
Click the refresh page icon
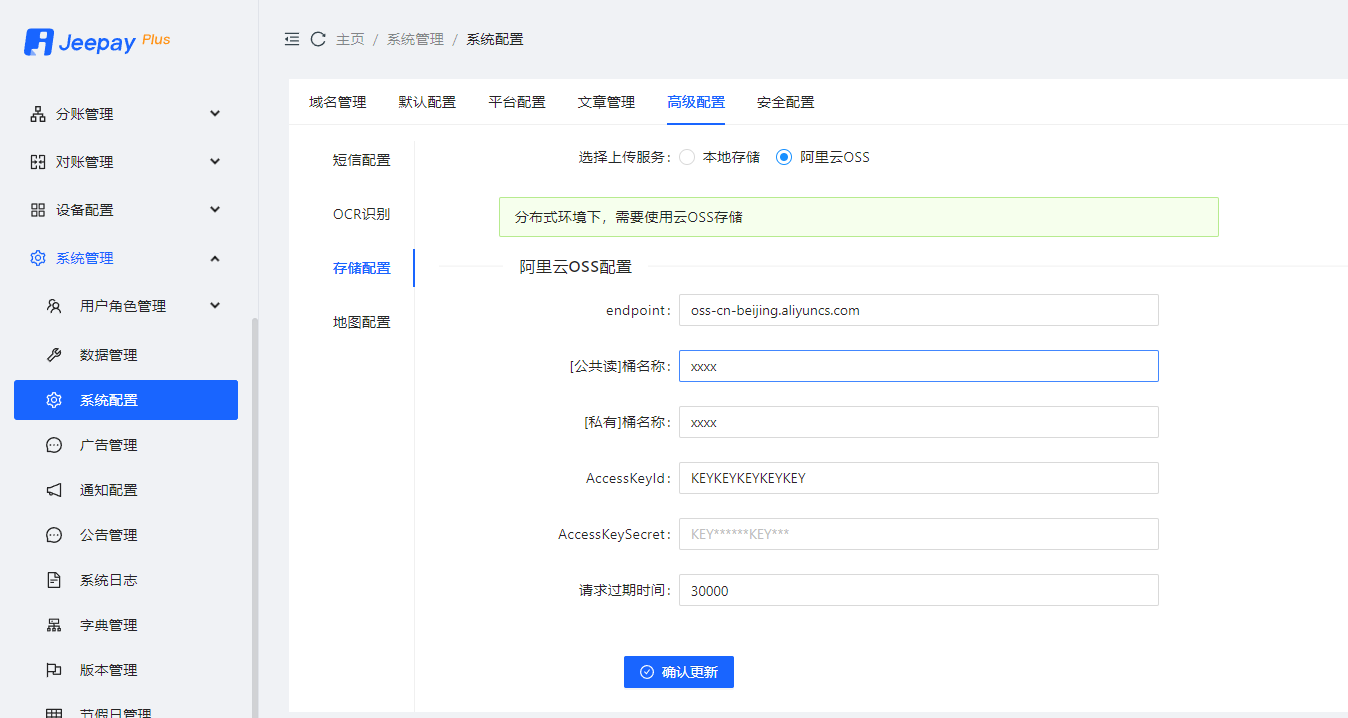[x=318, y=39]
